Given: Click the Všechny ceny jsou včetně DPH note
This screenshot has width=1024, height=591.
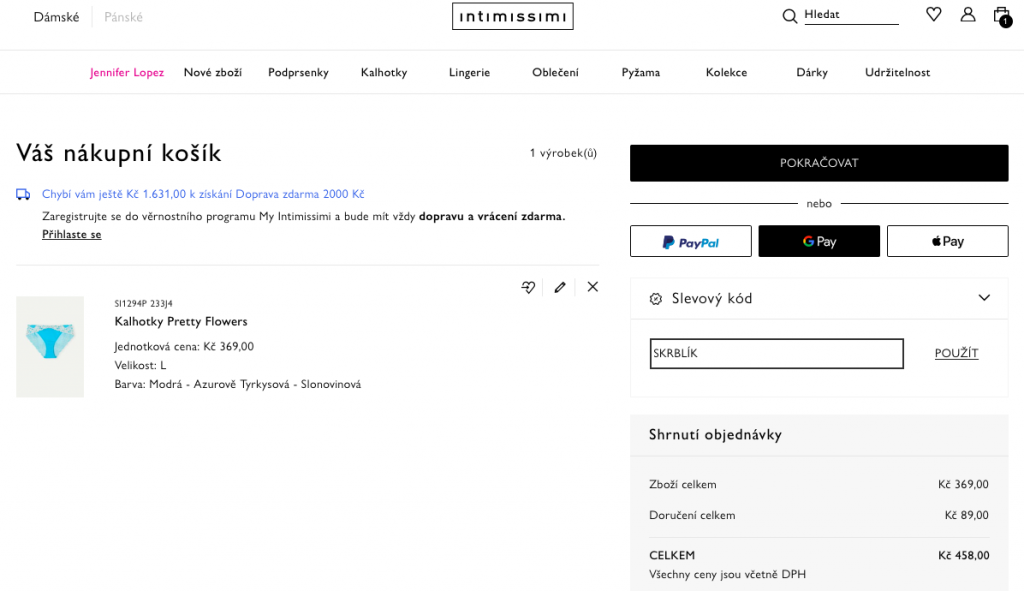Looking at the screenshot, I should (x=728, y=575).
